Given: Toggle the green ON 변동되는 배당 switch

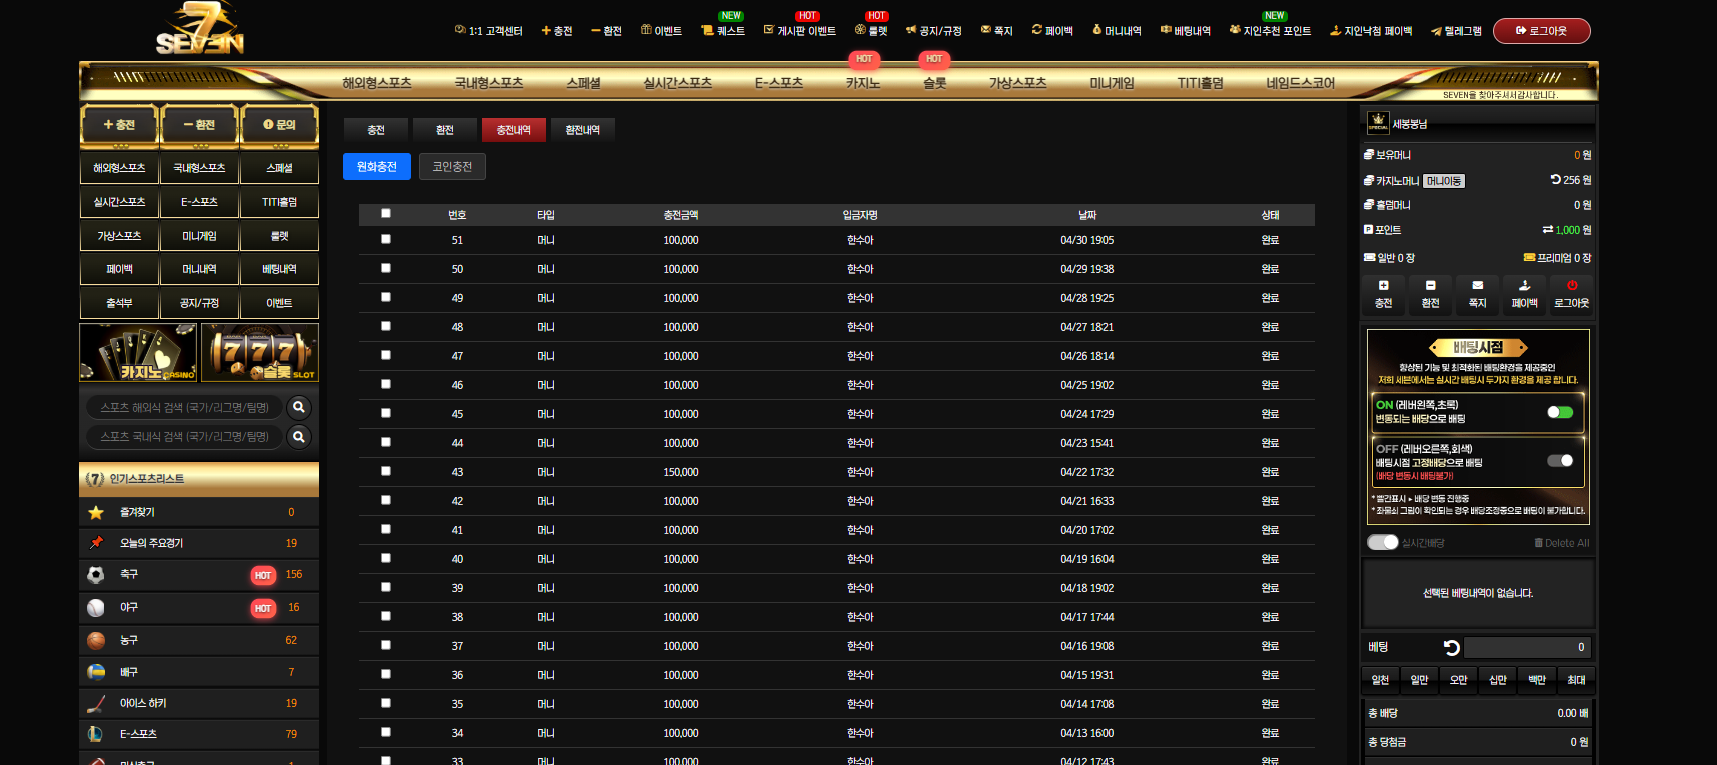Looking at the screenshot, I should pyautogui.click(x=1560, y=412).
